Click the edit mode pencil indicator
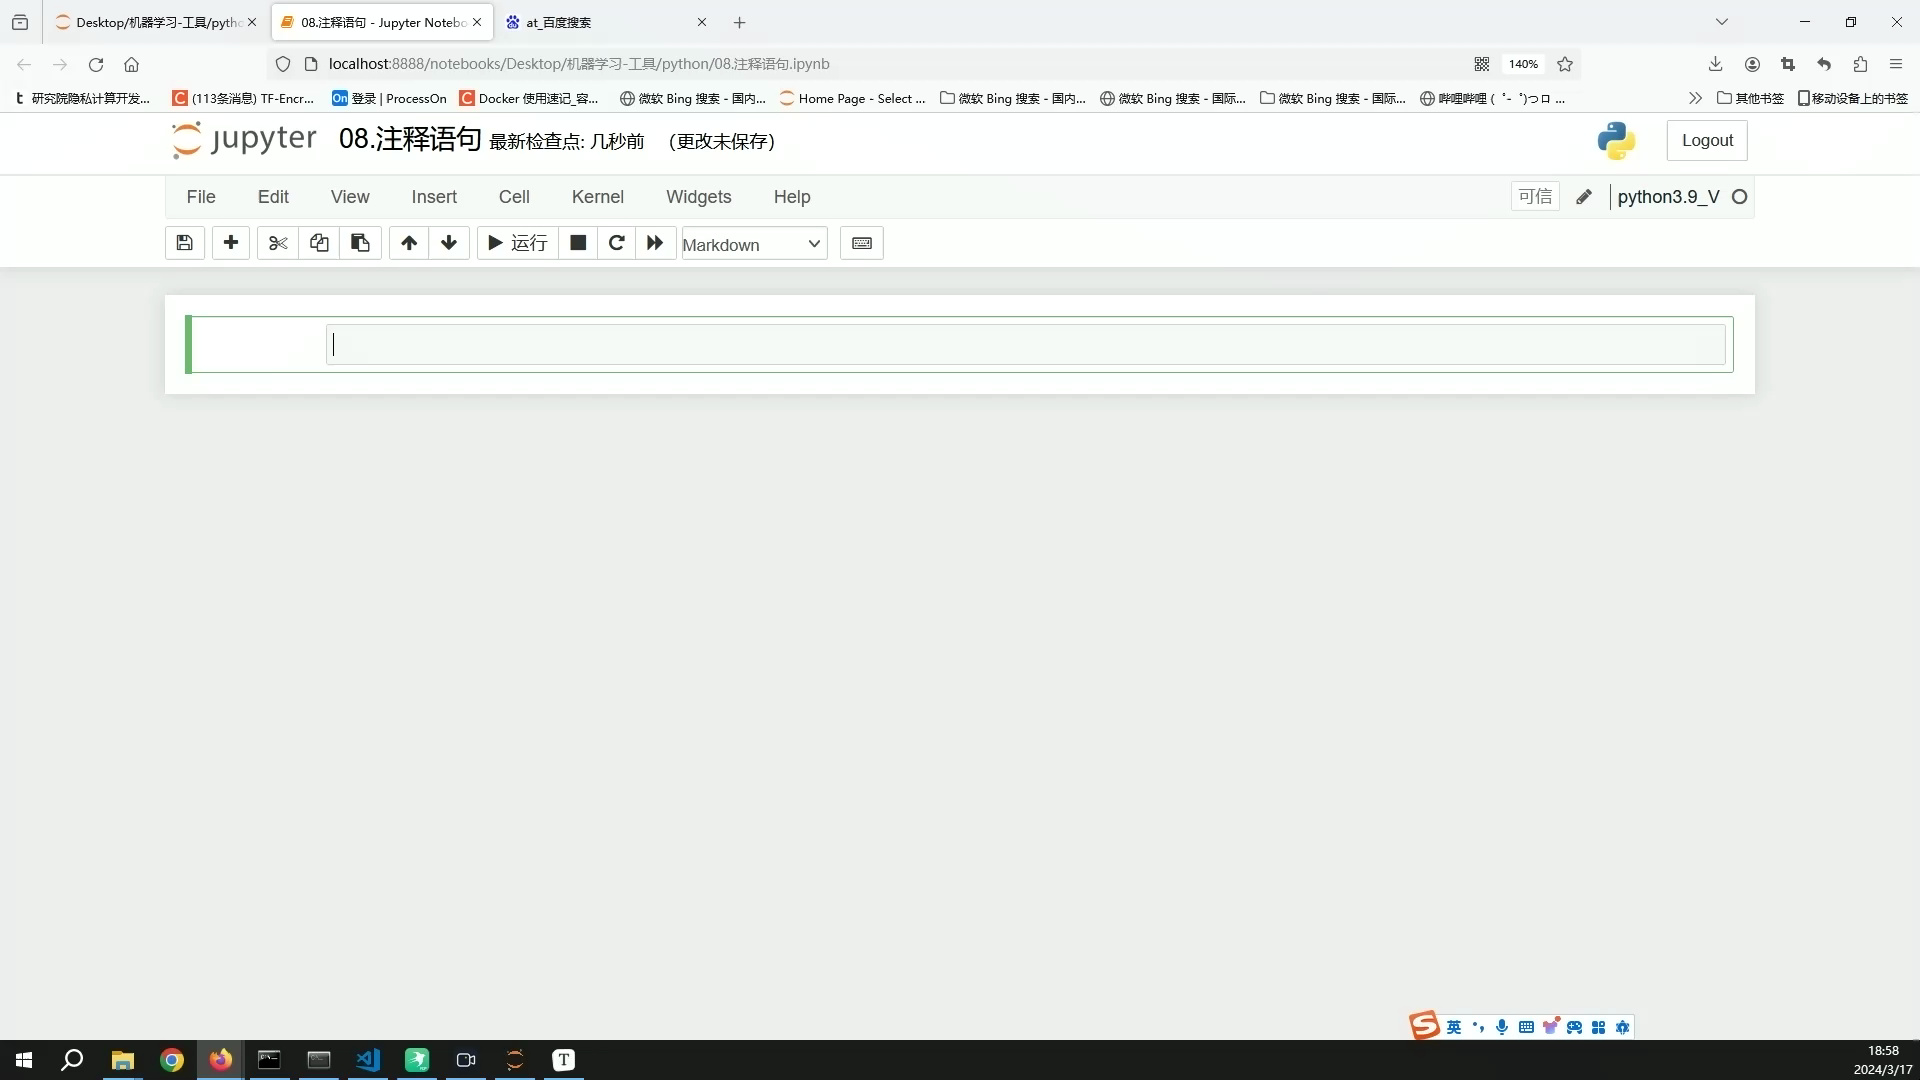The width and height of the screenshot is (1920, 1080). pyautogui.click(x=1584, y=197)
